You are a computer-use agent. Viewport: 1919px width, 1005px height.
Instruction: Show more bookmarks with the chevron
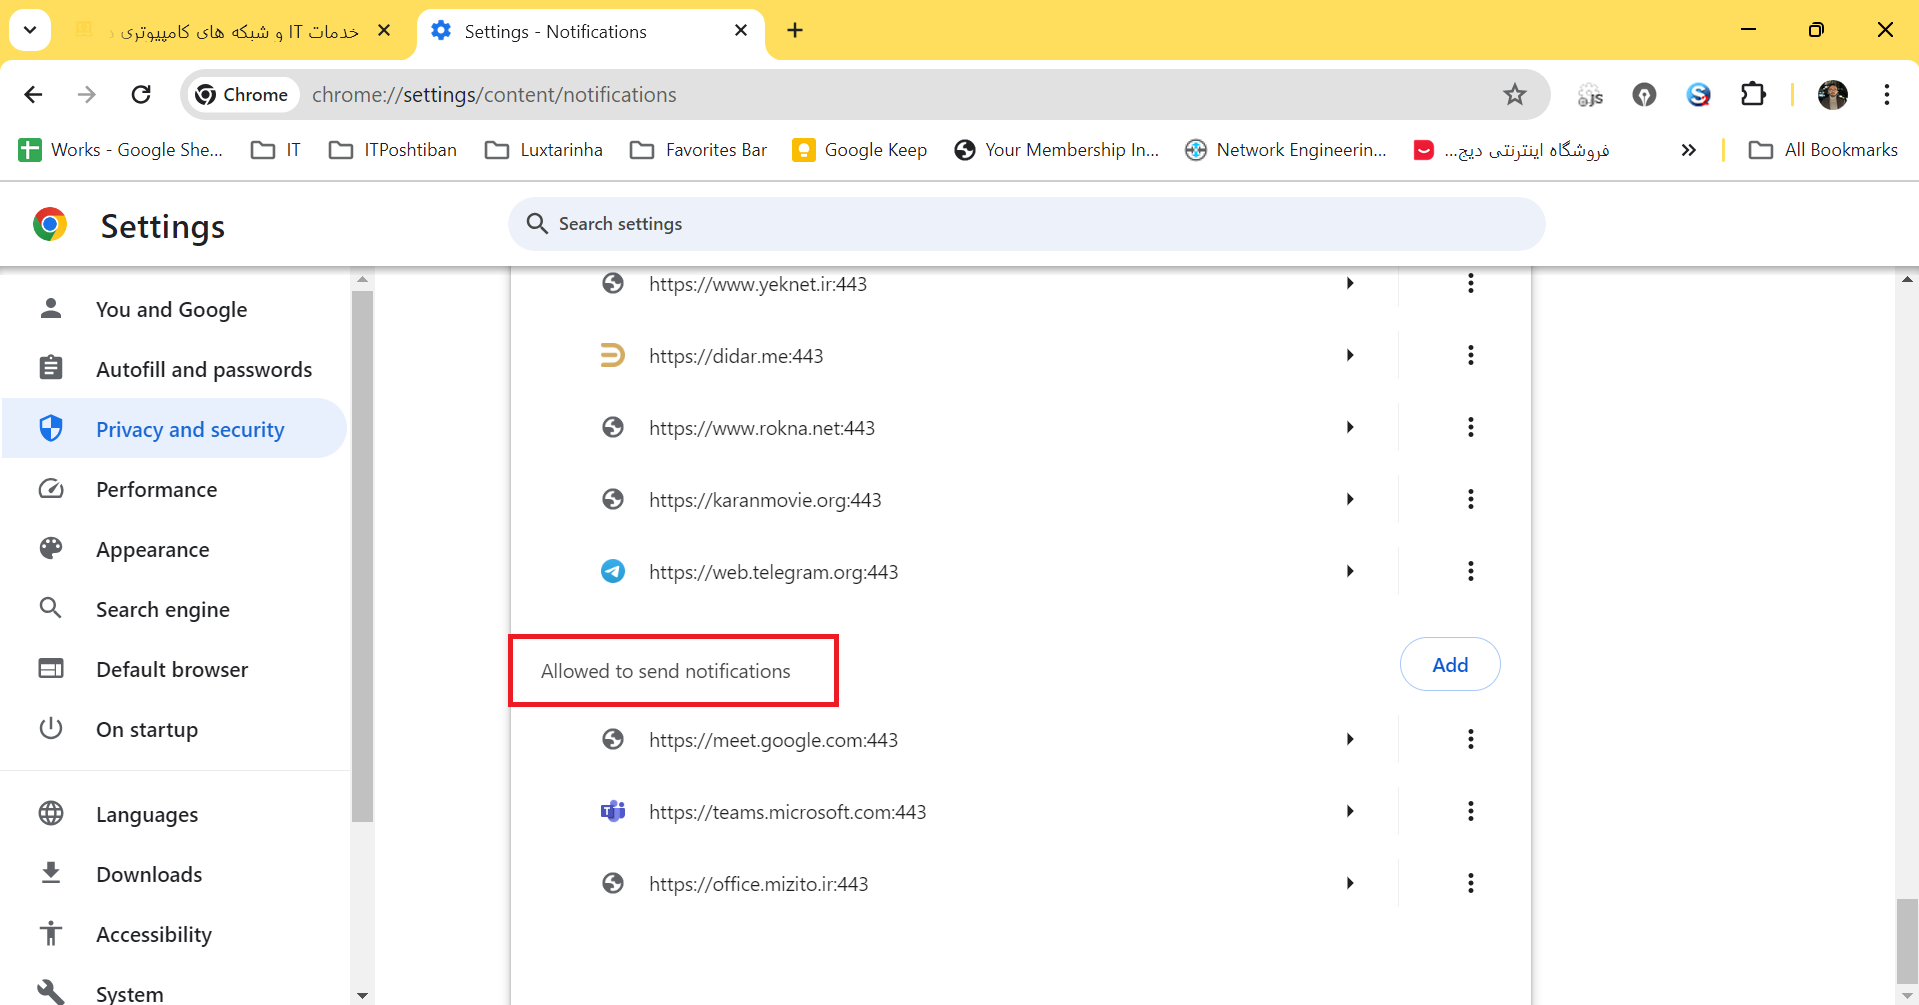click(x=1688, y=150)
